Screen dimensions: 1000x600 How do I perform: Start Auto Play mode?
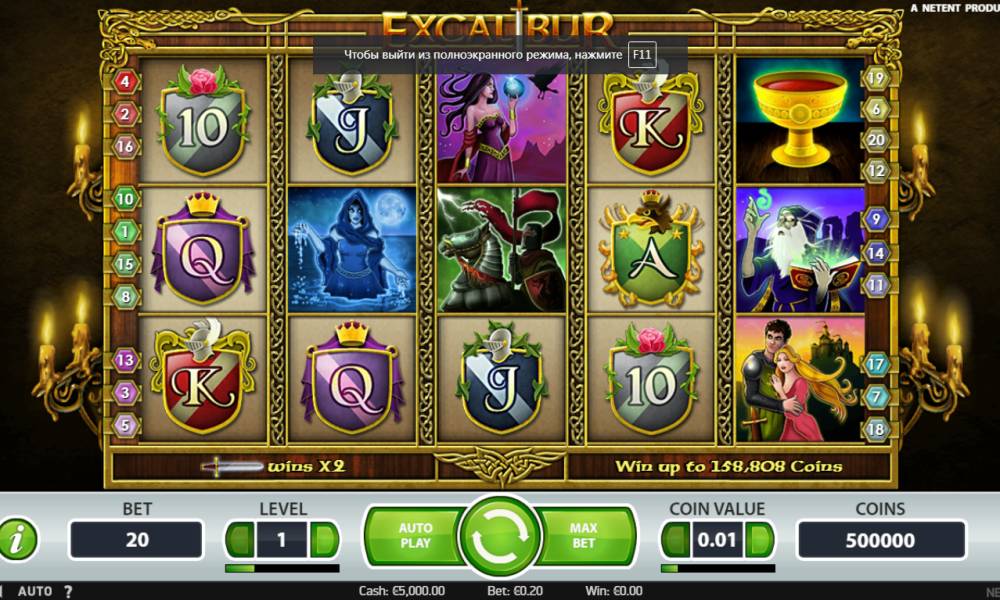(x=415, y=536)
